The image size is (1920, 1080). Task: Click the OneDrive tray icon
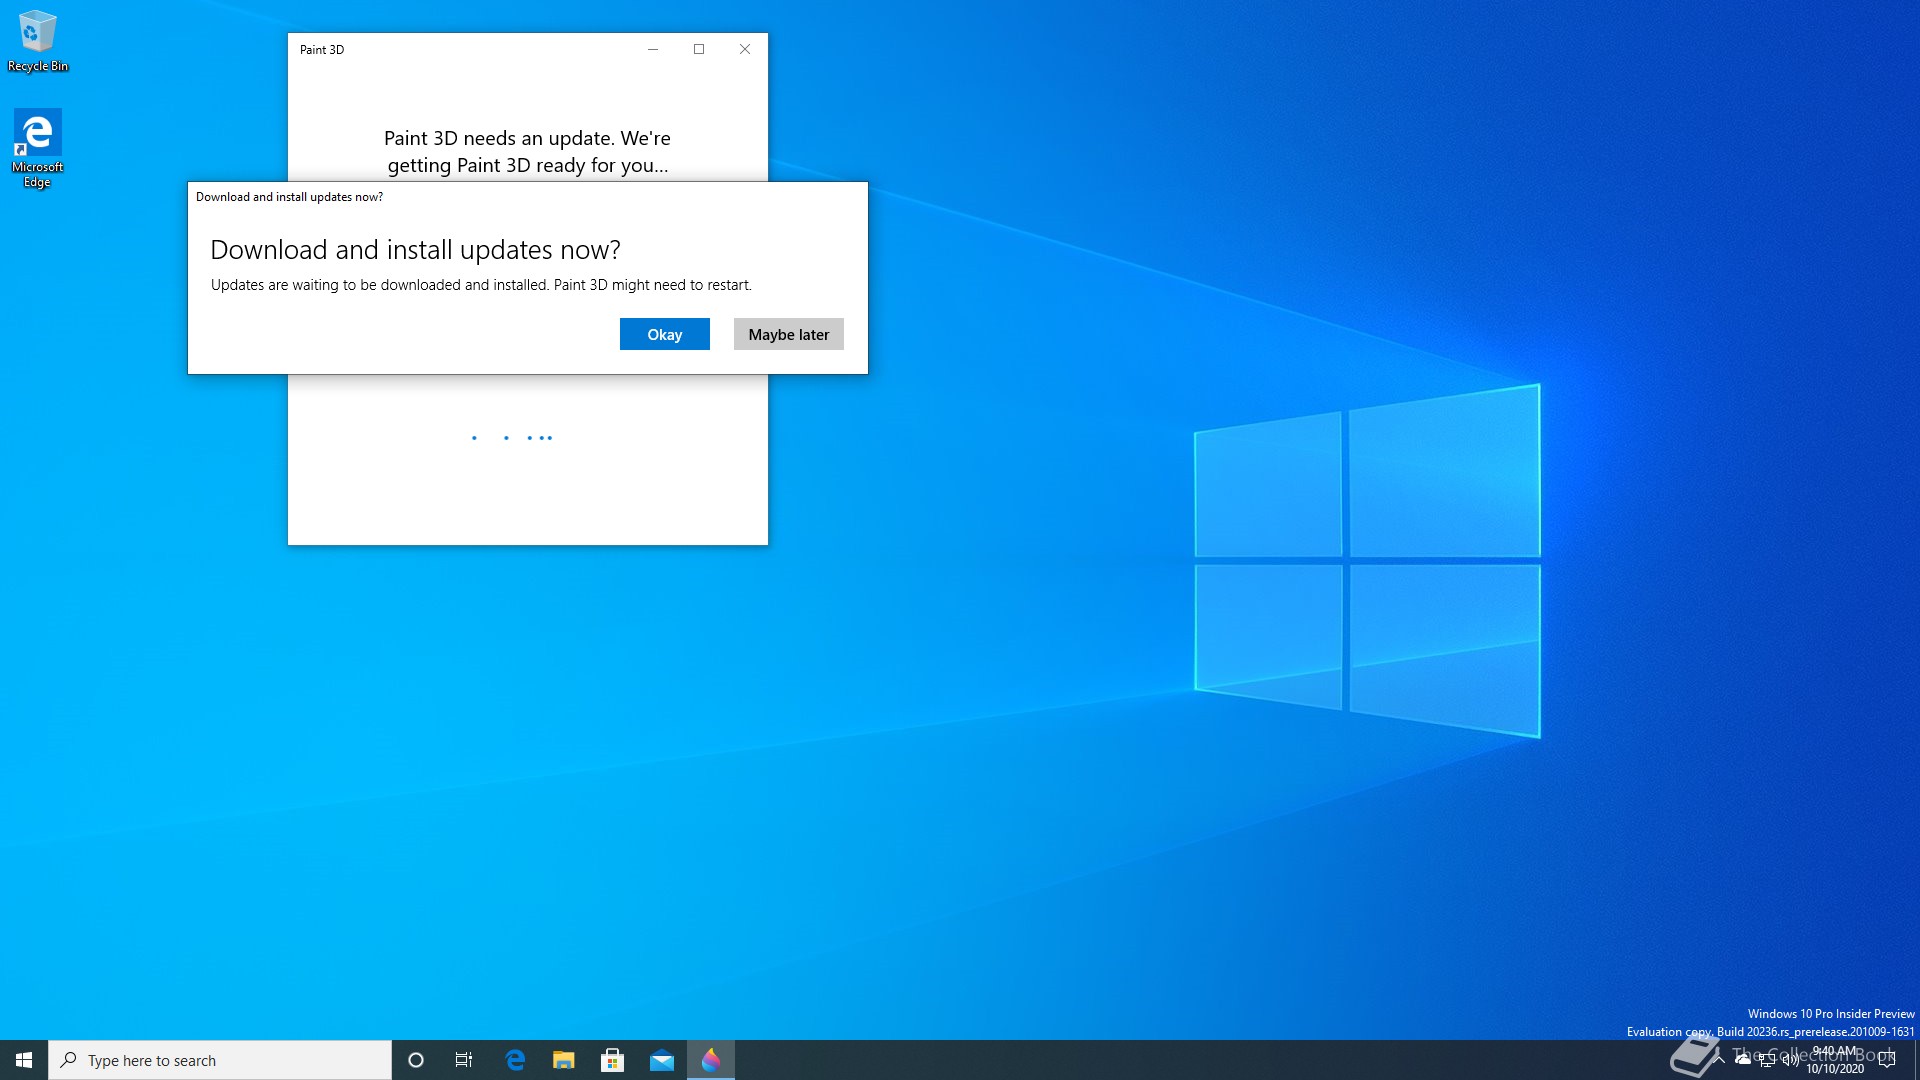point(1743,1060)
